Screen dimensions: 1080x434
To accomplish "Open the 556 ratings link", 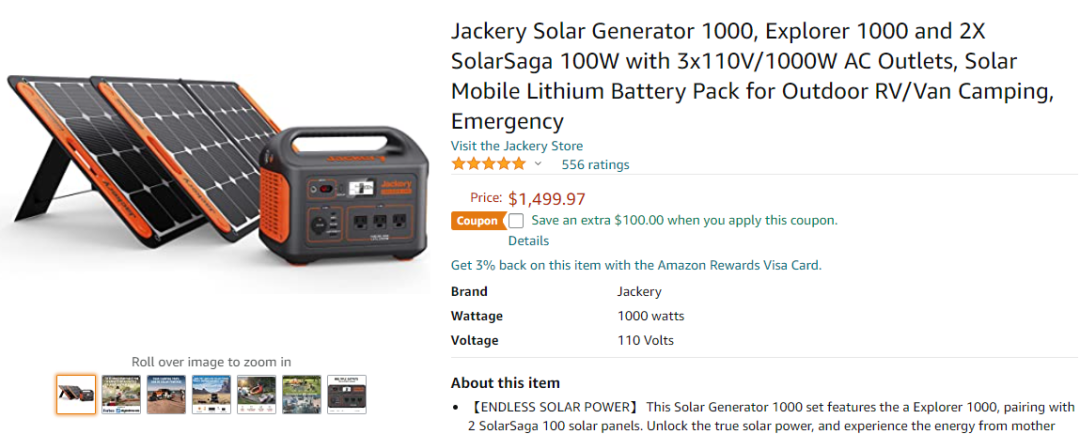I will (x=595, y=165).
